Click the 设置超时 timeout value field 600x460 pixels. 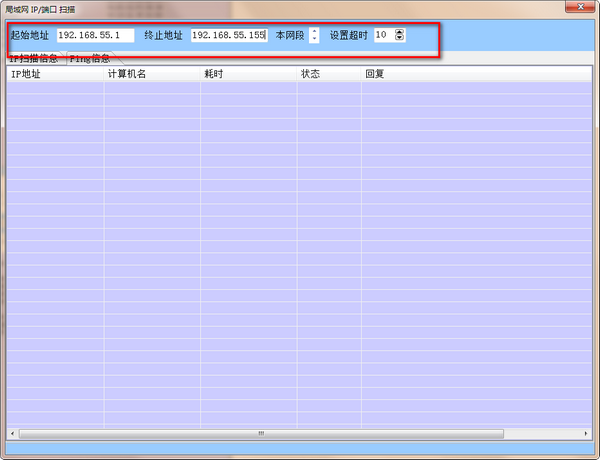click(x=384, y=35)
